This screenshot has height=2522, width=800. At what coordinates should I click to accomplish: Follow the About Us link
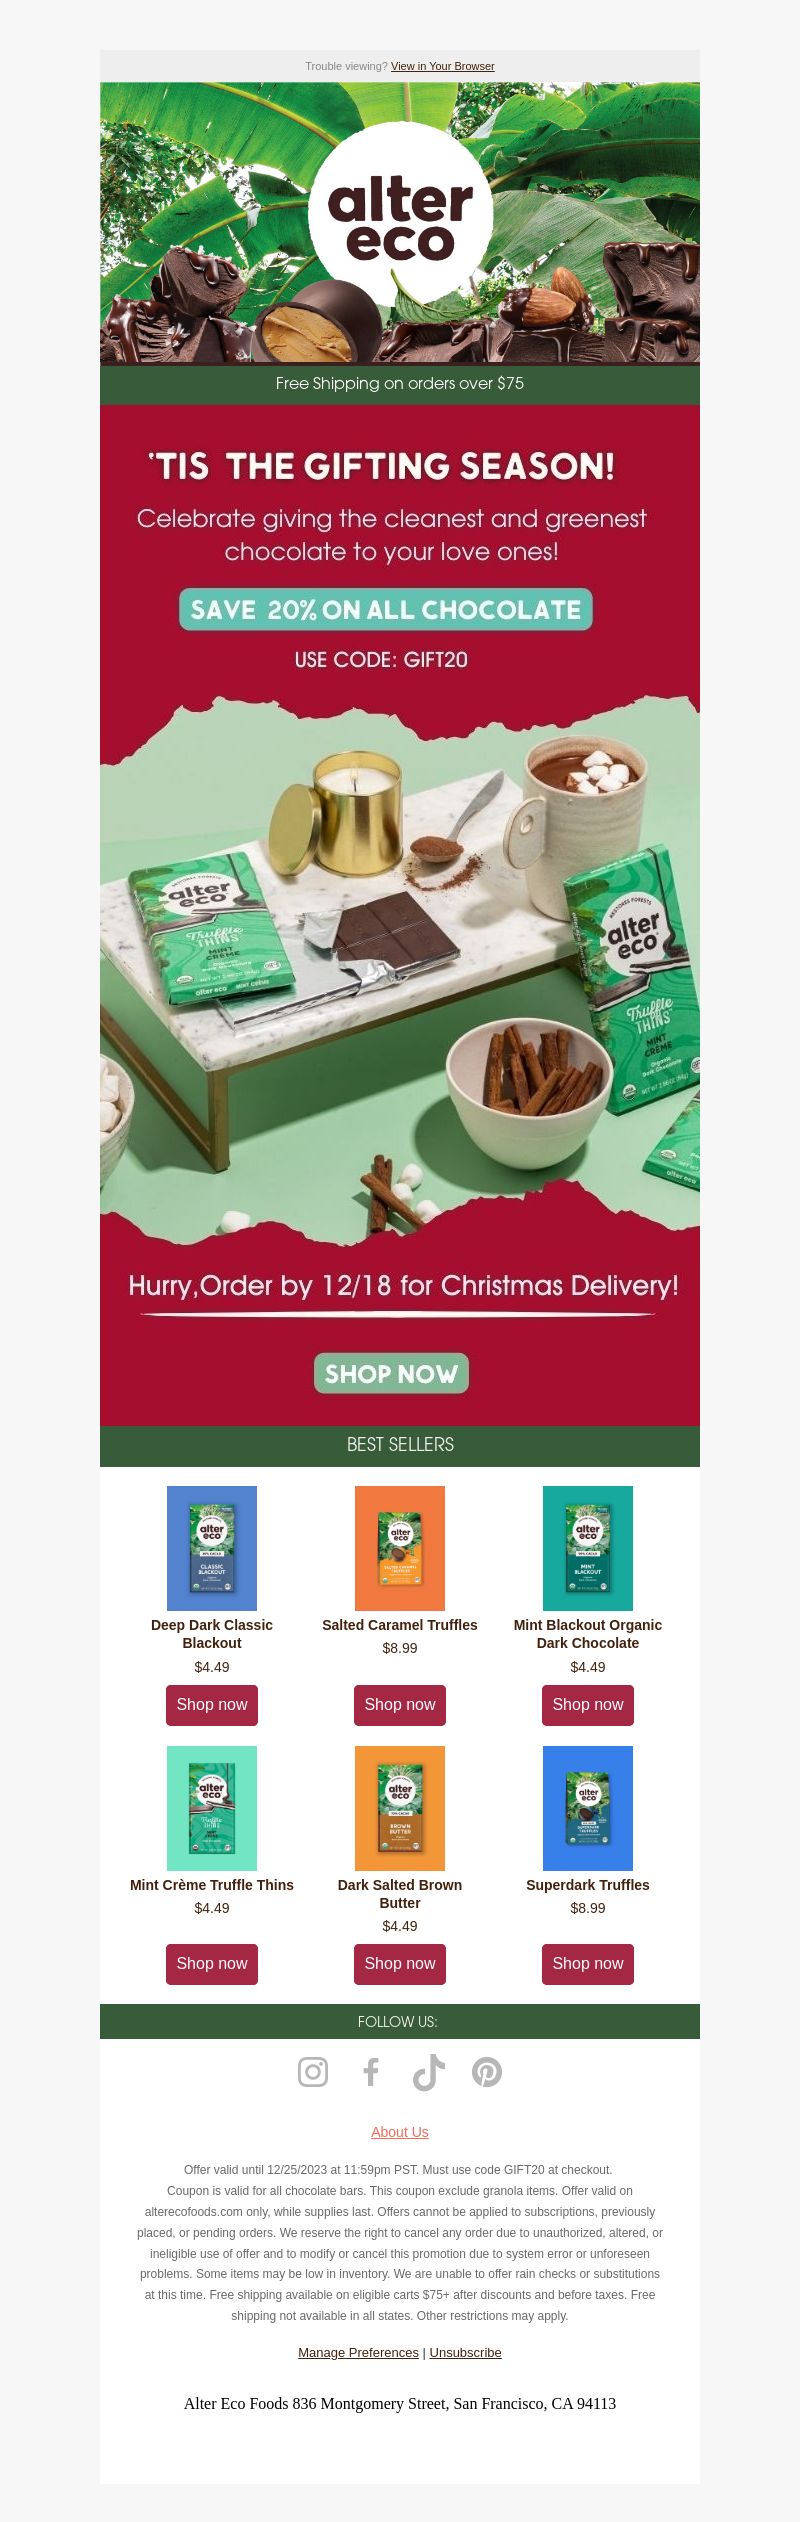[x=400, y=2132]
